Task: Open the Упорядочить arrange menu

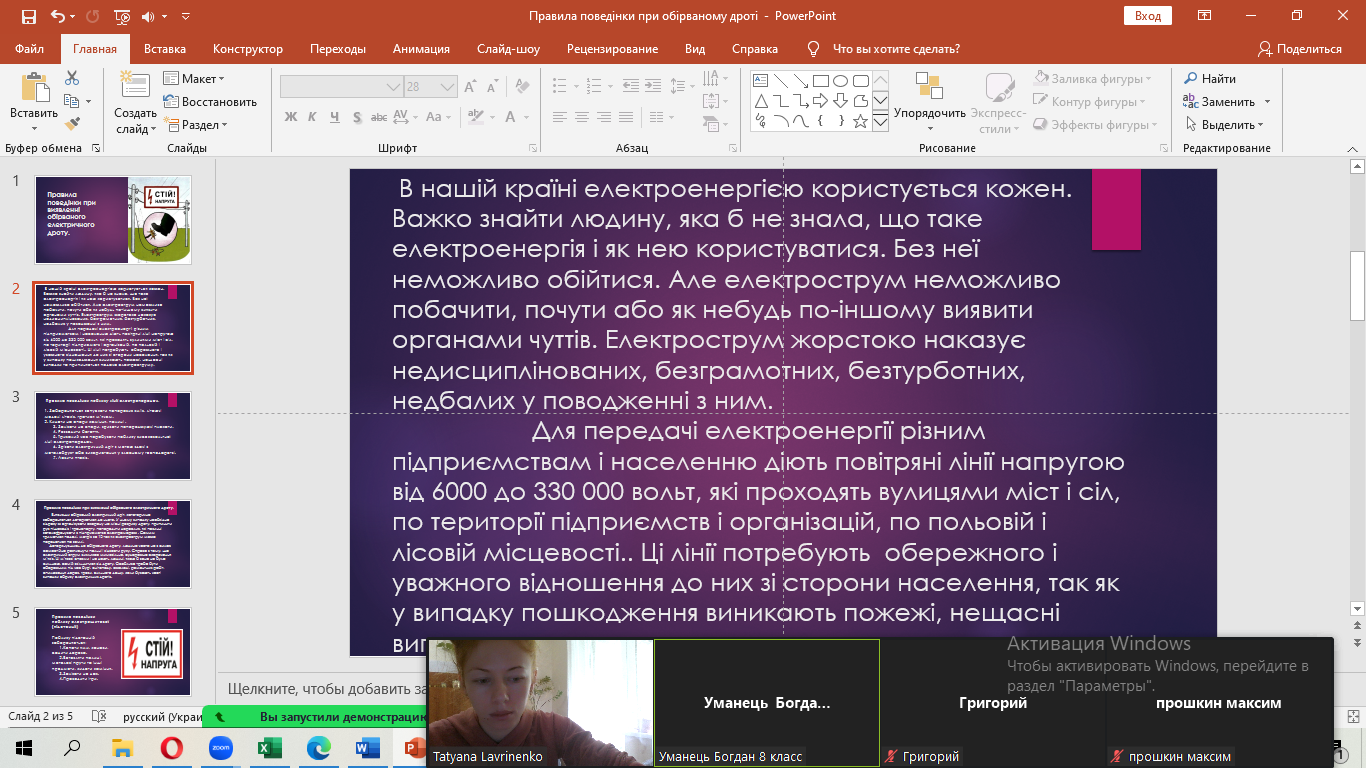Action: (930, 102)
